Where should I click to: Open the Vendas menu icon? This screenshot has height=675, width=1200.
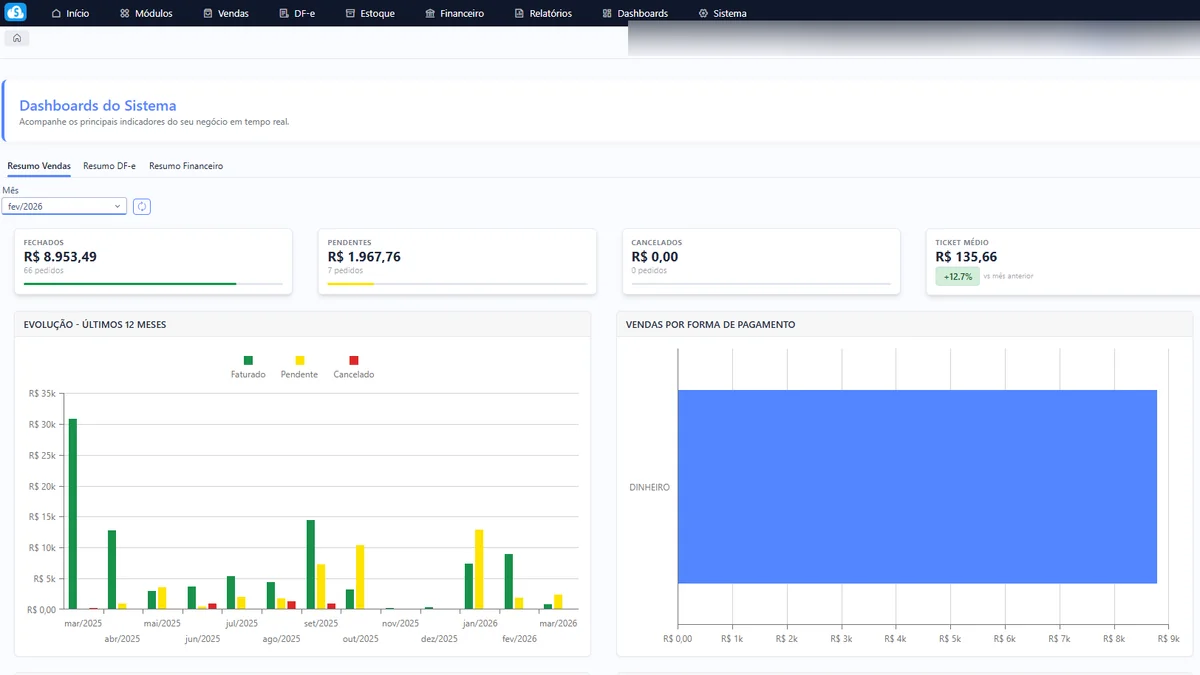point(207,13)
